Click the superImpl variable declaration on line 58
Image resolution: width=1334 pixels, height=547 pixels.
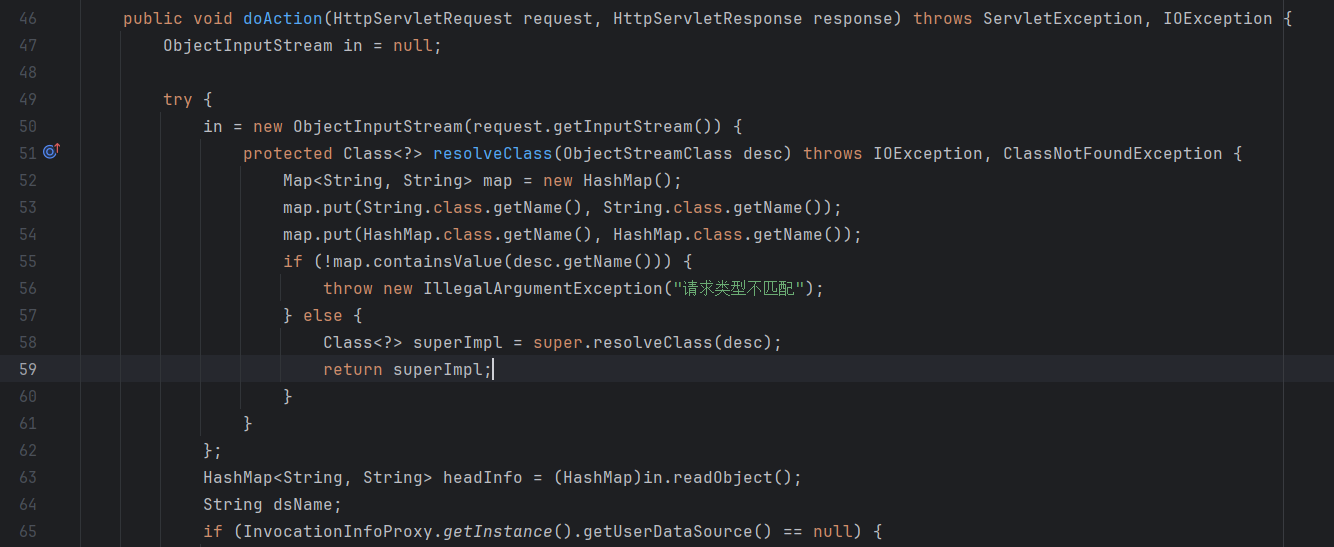[x=458, y=343]
